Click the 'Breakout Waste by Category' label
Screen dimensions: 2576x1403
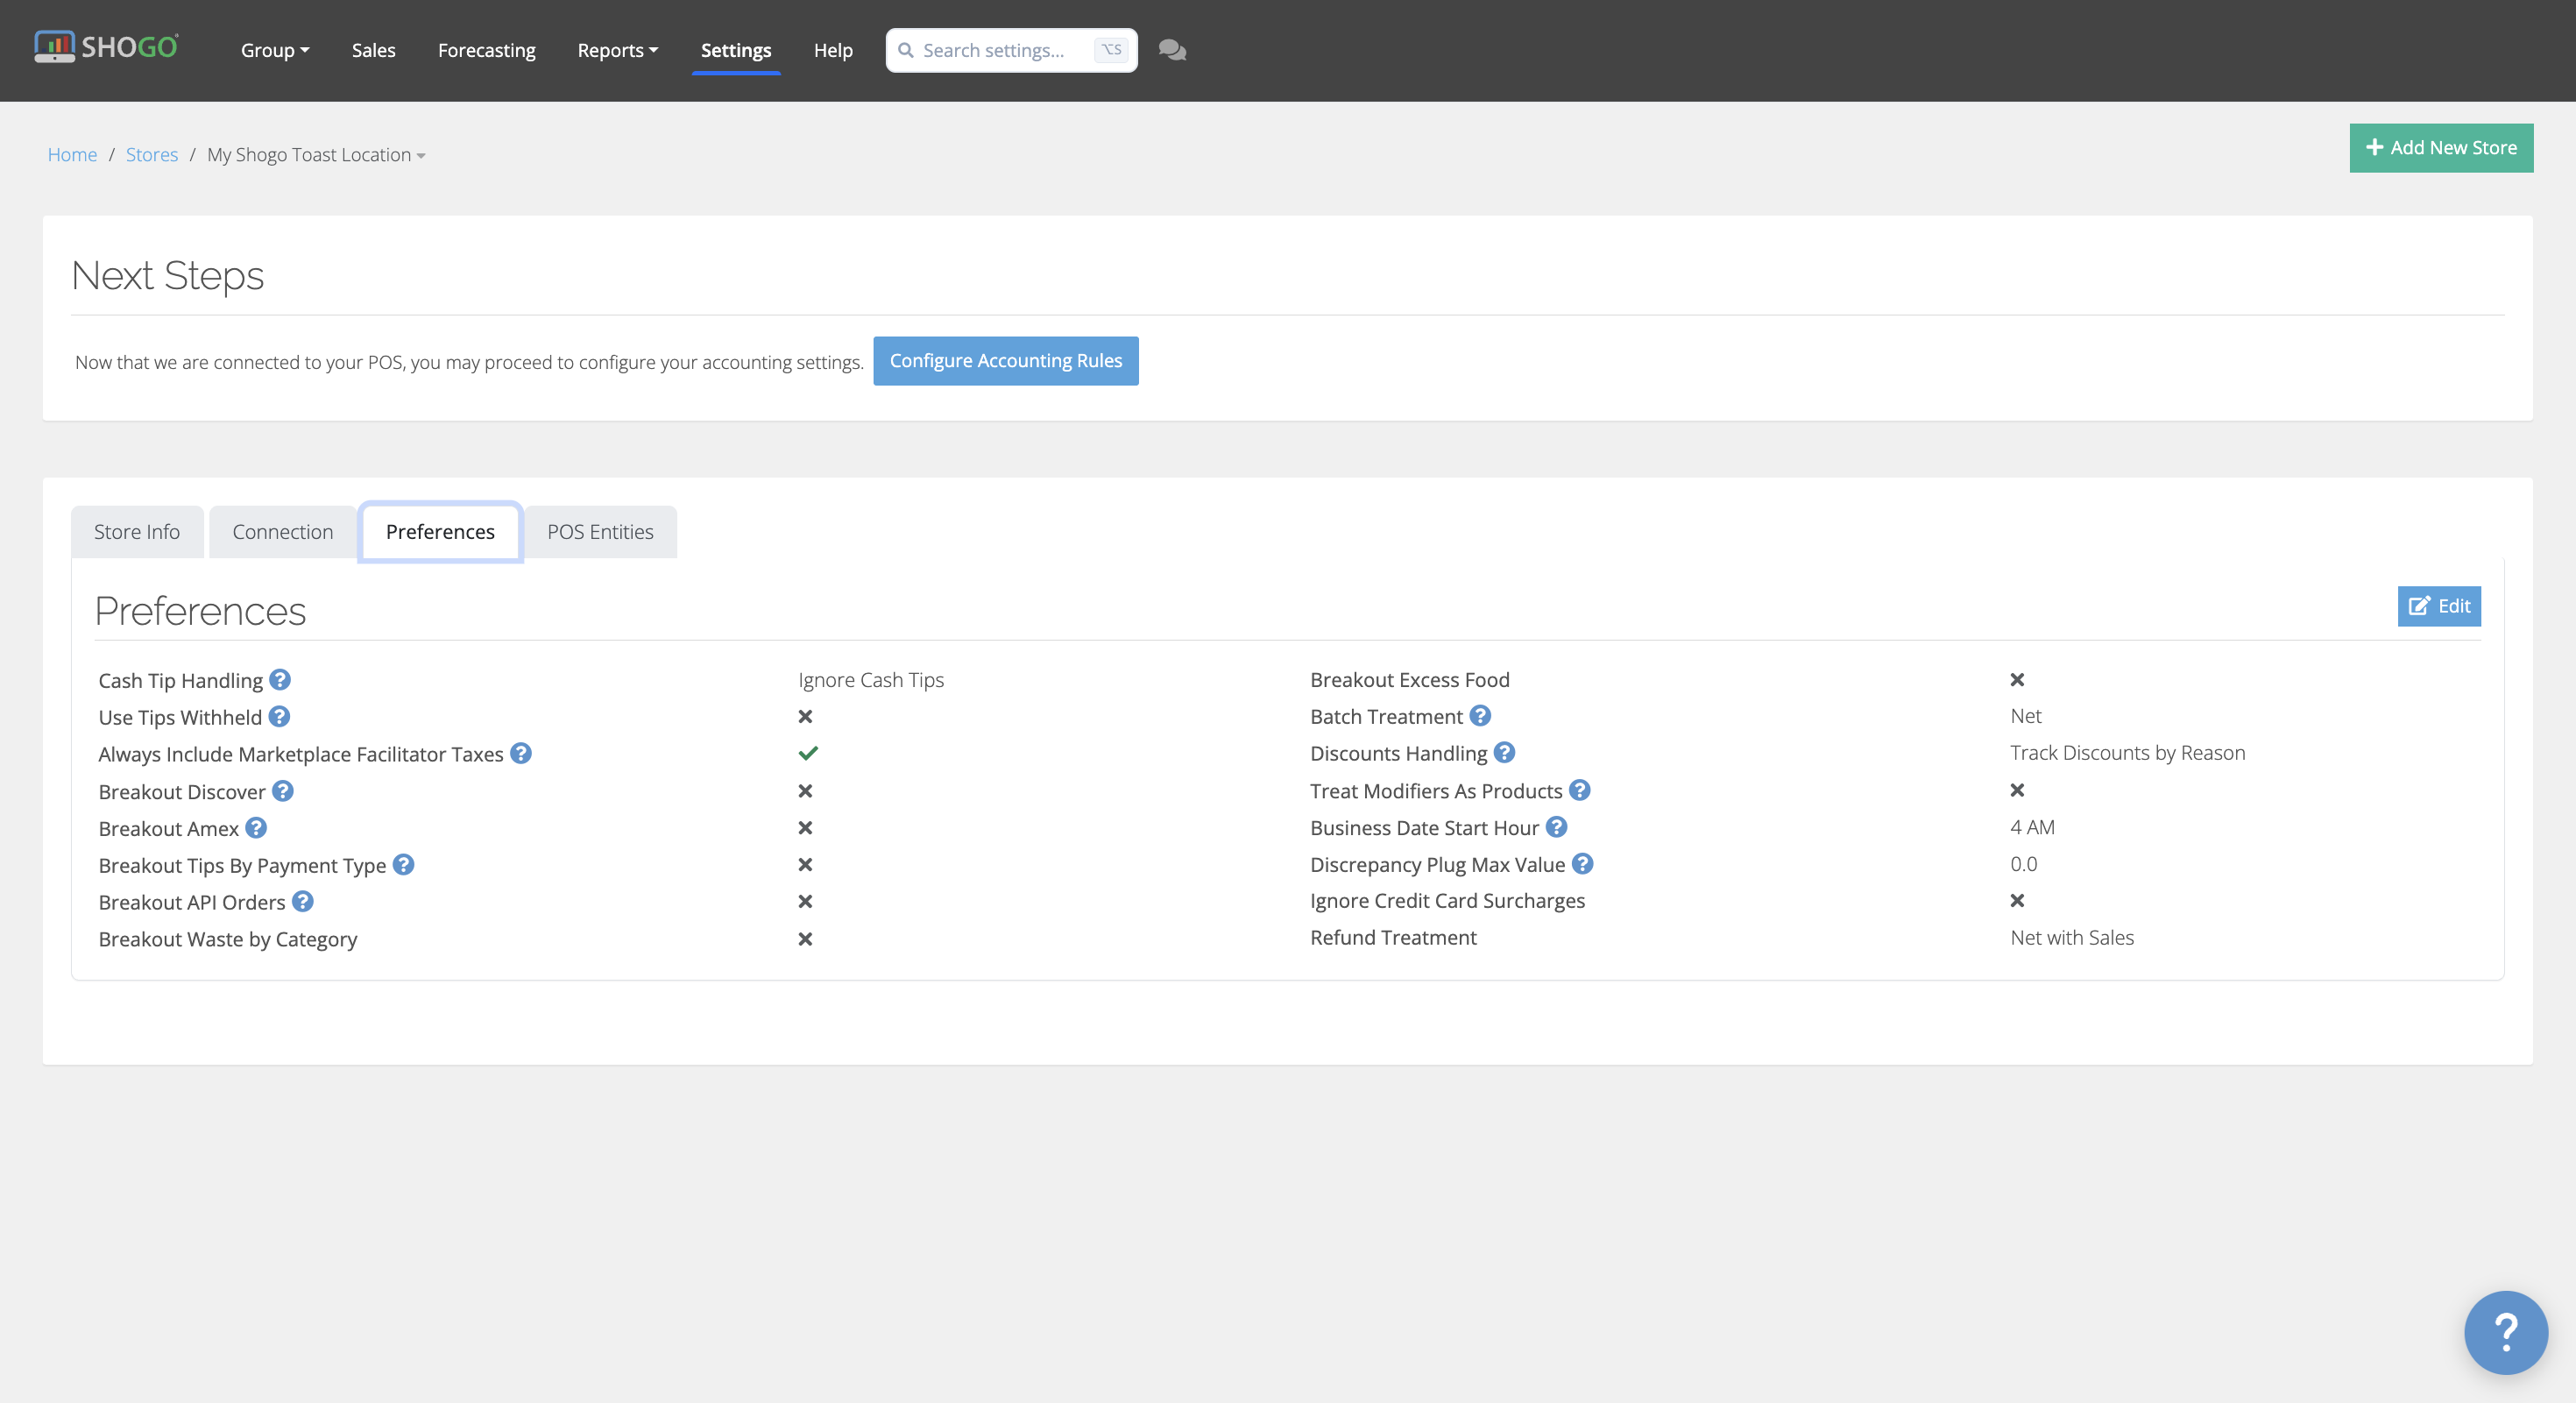[x=228, y=939]
